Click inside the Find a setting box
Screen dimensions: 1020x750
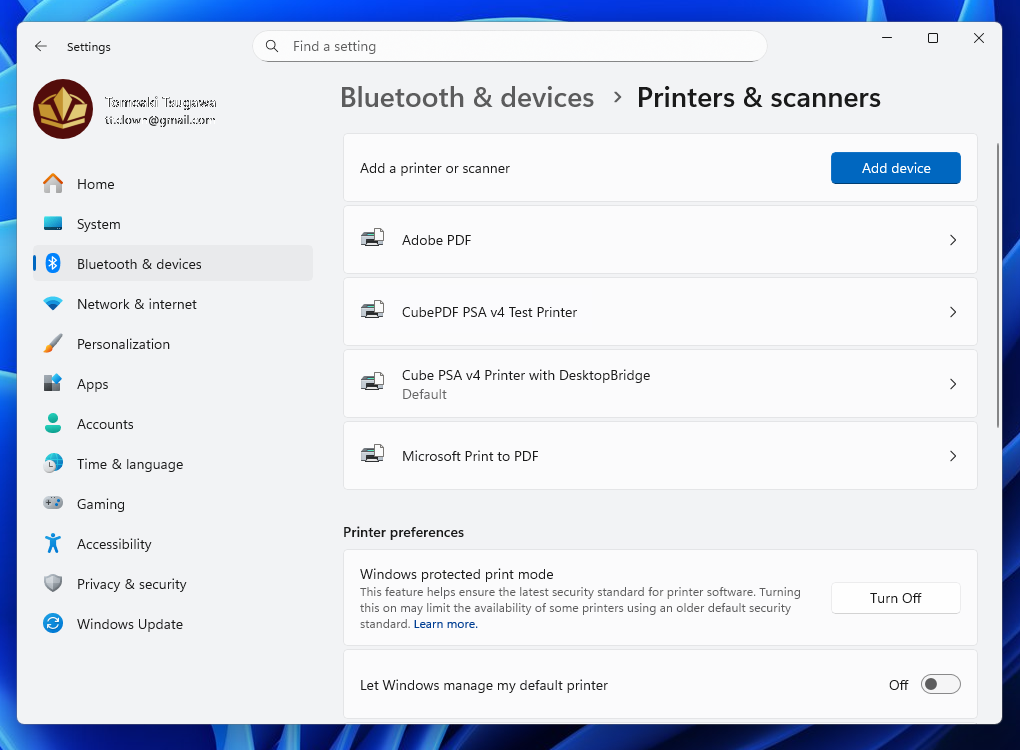510,46
